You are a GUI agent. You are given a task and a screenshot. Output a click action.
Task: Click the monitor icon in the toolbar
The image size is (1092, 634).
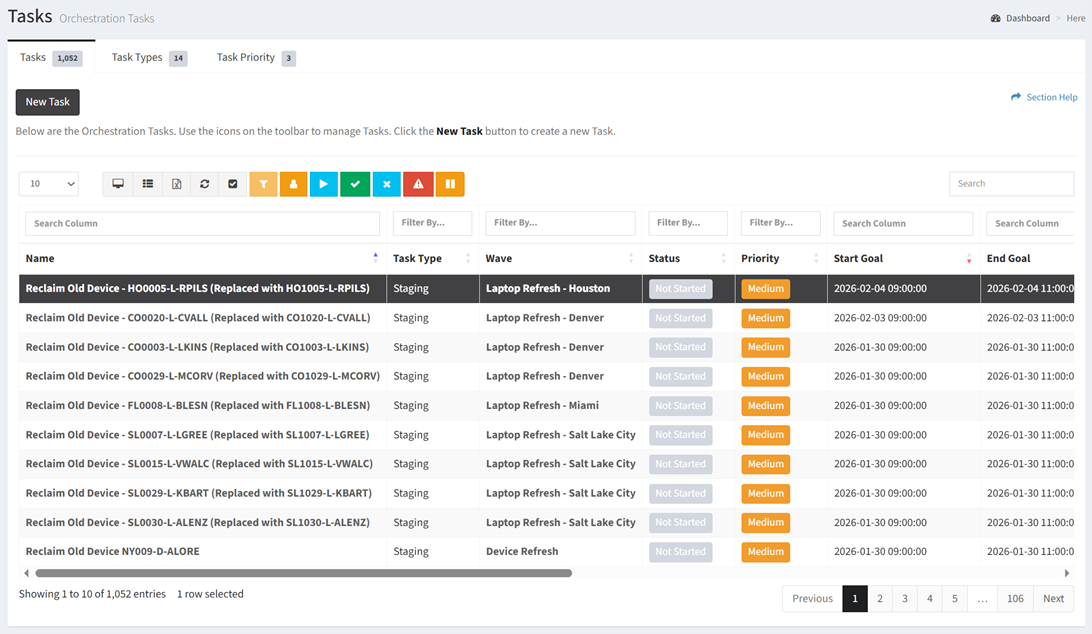118,184
